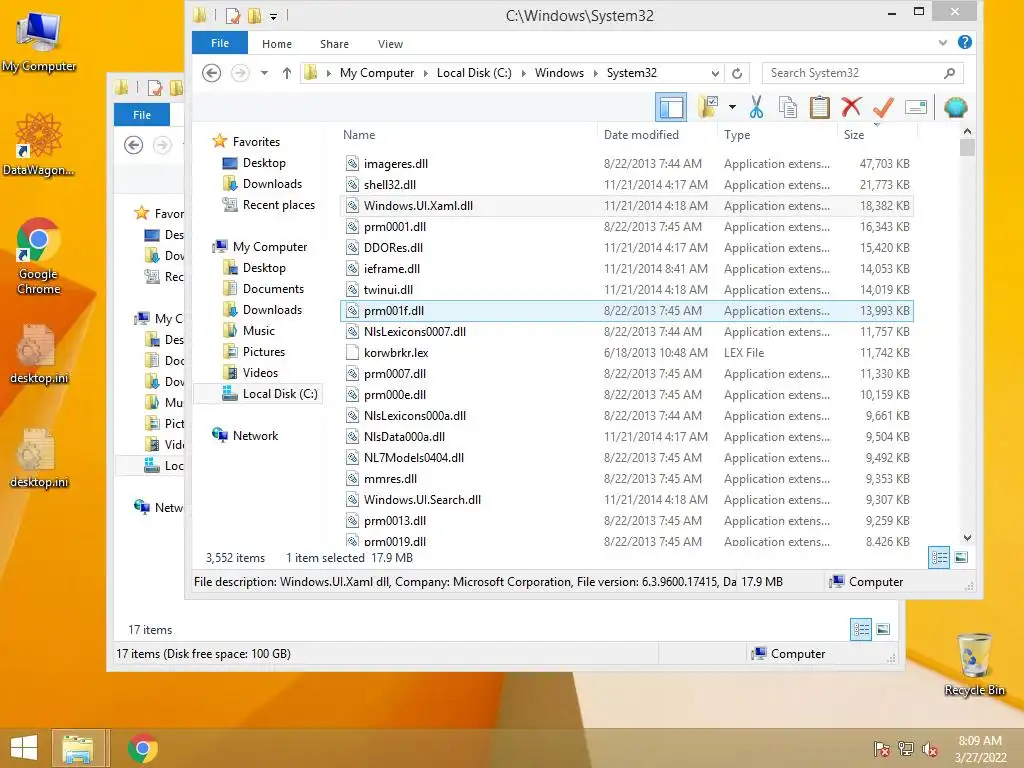Click the red X Delete icon
This screenshot has width=1024, height=768.
[x=851, y=106]
